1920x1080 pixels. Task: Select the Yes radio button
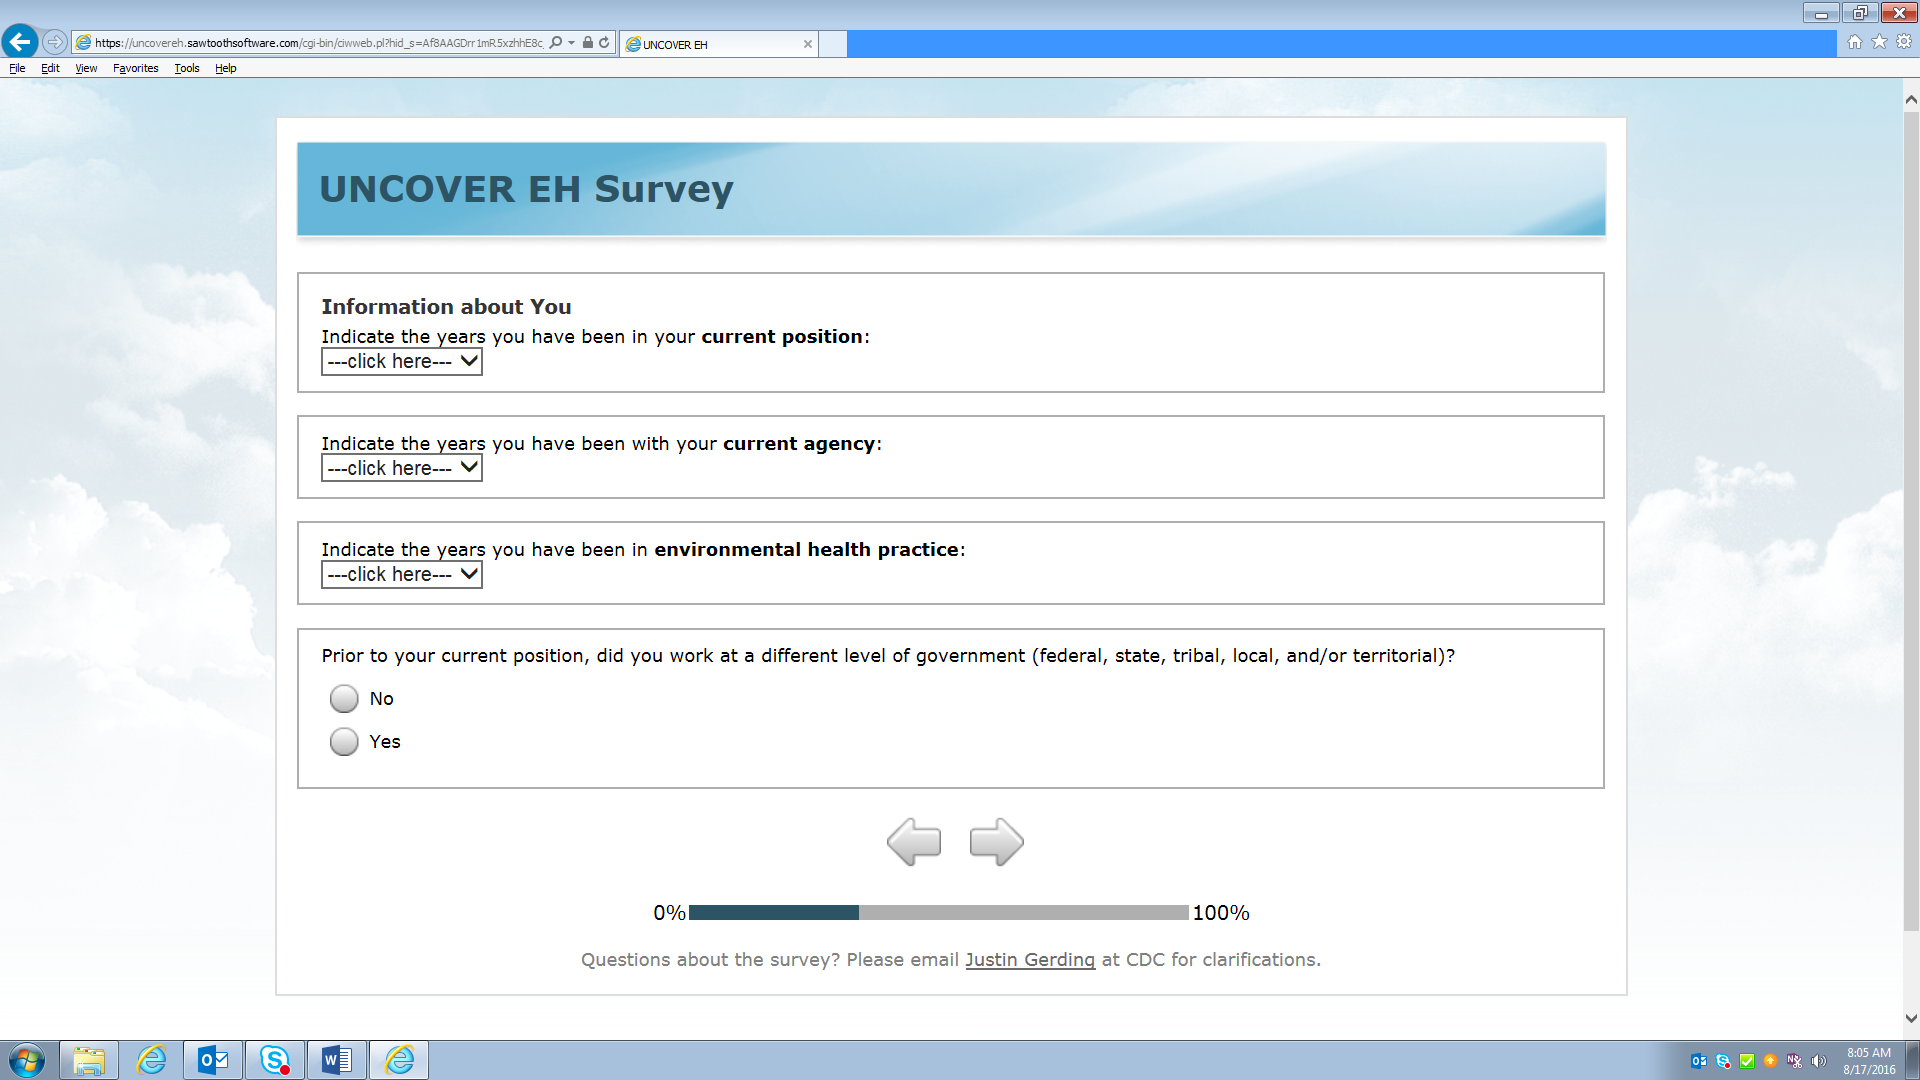(x=344, y=742)
